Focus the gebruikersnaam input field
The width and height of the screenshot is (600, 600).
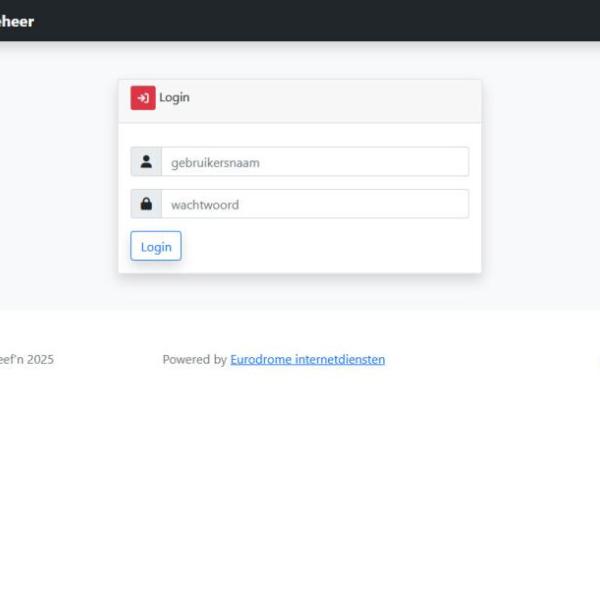(314, 162)
